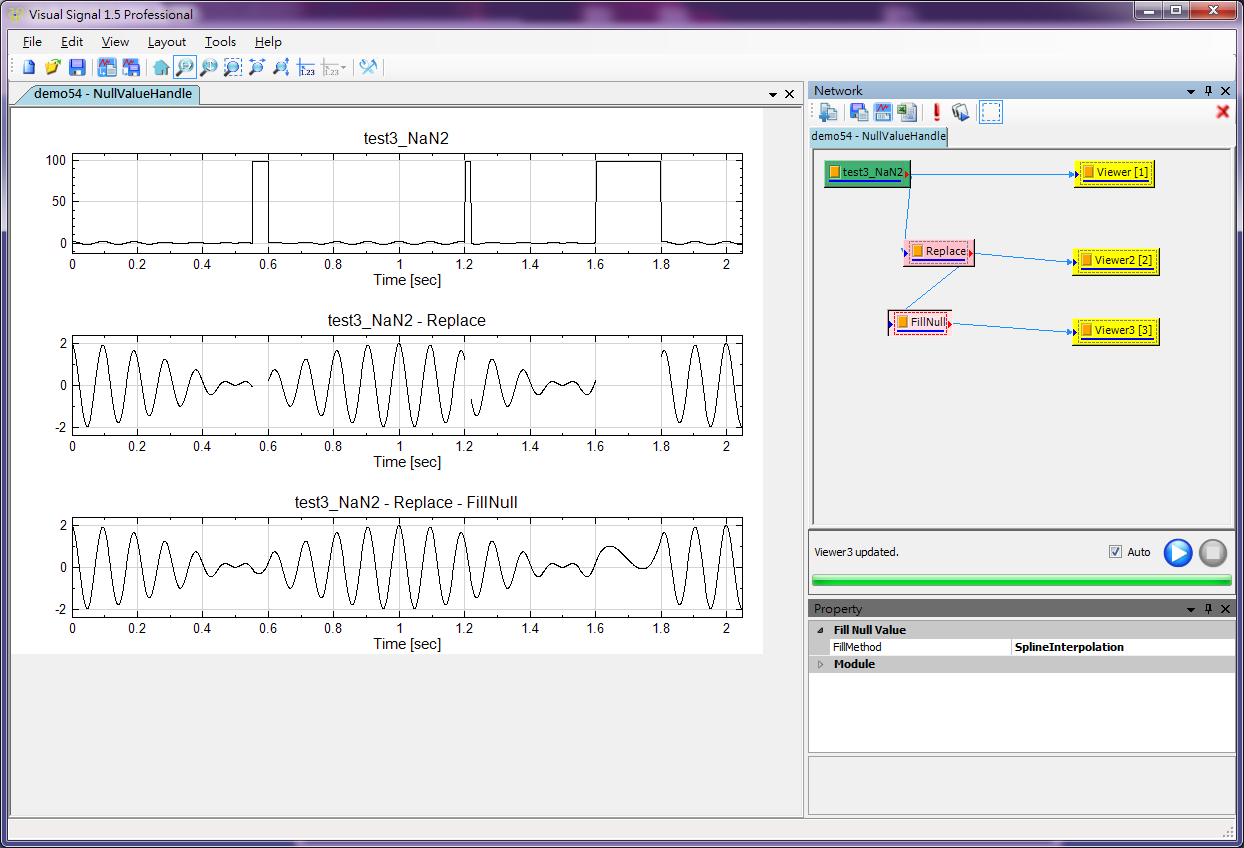Click the SplineInterpolation FillMethod value
This screenshot has width=1244, height=848.
(x=1123, y=647)
